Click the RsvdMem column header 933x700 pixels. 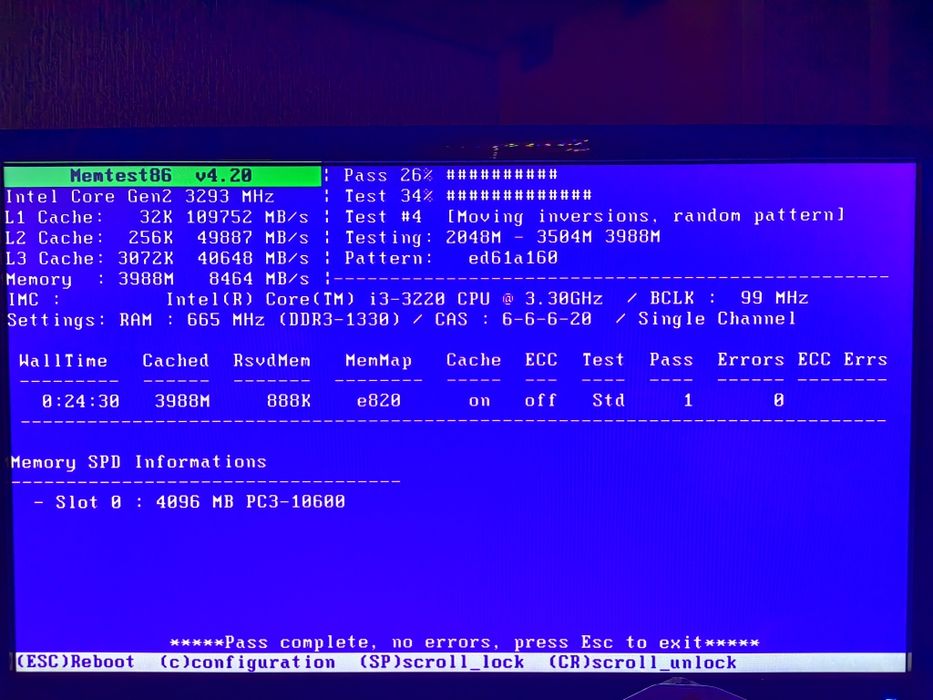pyautogui.click(x=272, y=360)
